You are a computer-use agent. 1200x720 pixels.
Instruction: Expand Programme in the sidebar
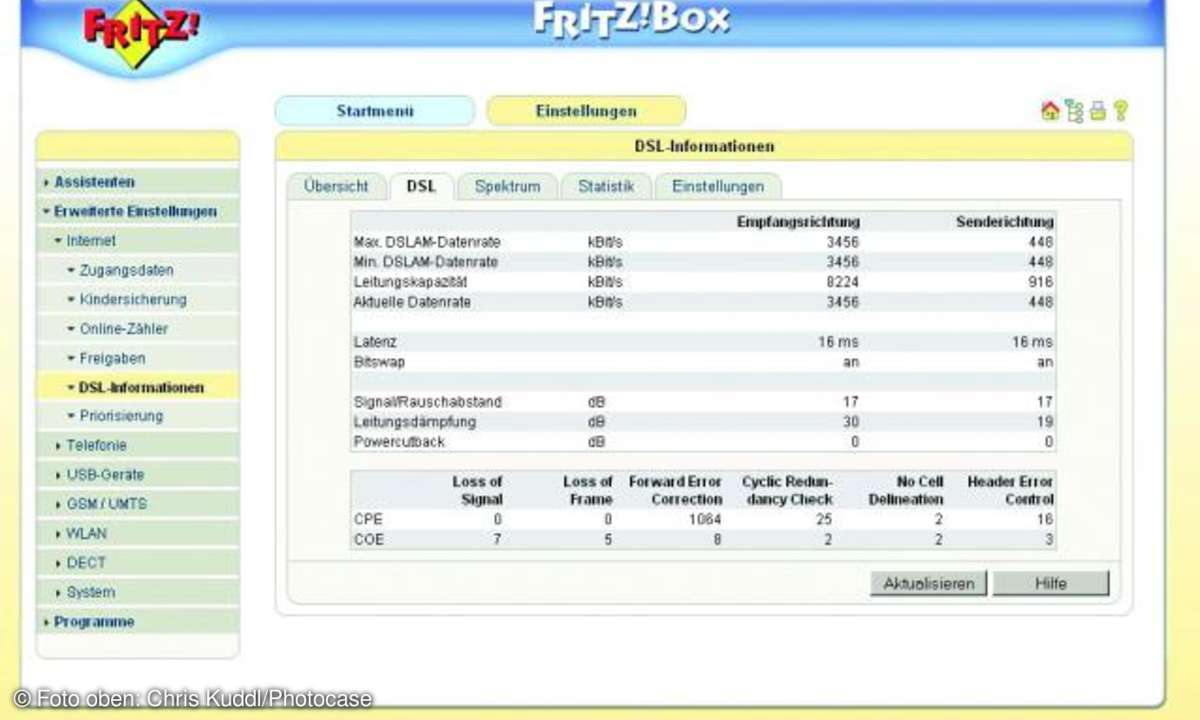139,622
